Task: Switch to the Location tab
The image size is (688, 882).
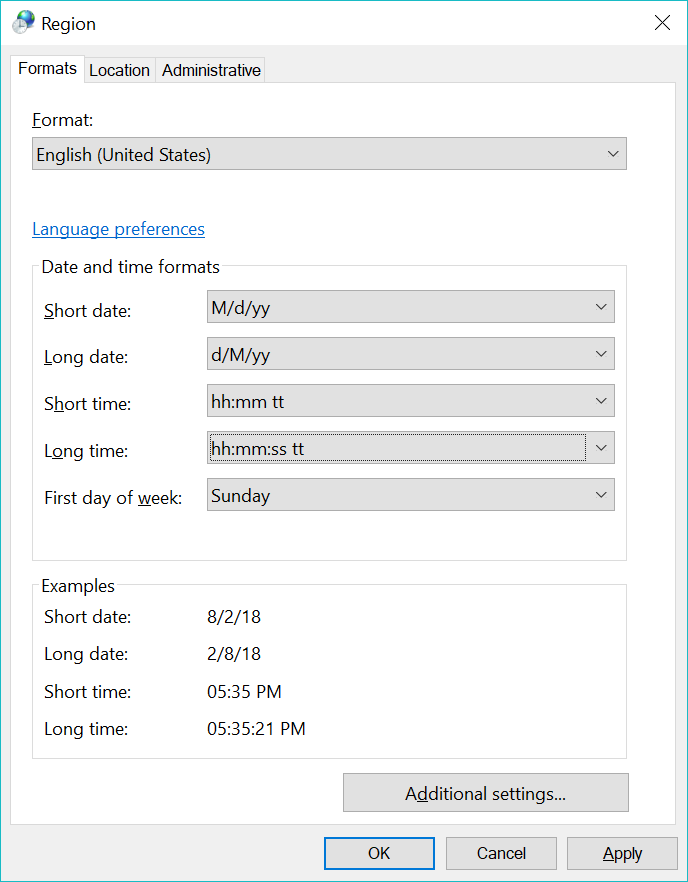Action: point(119,70)
